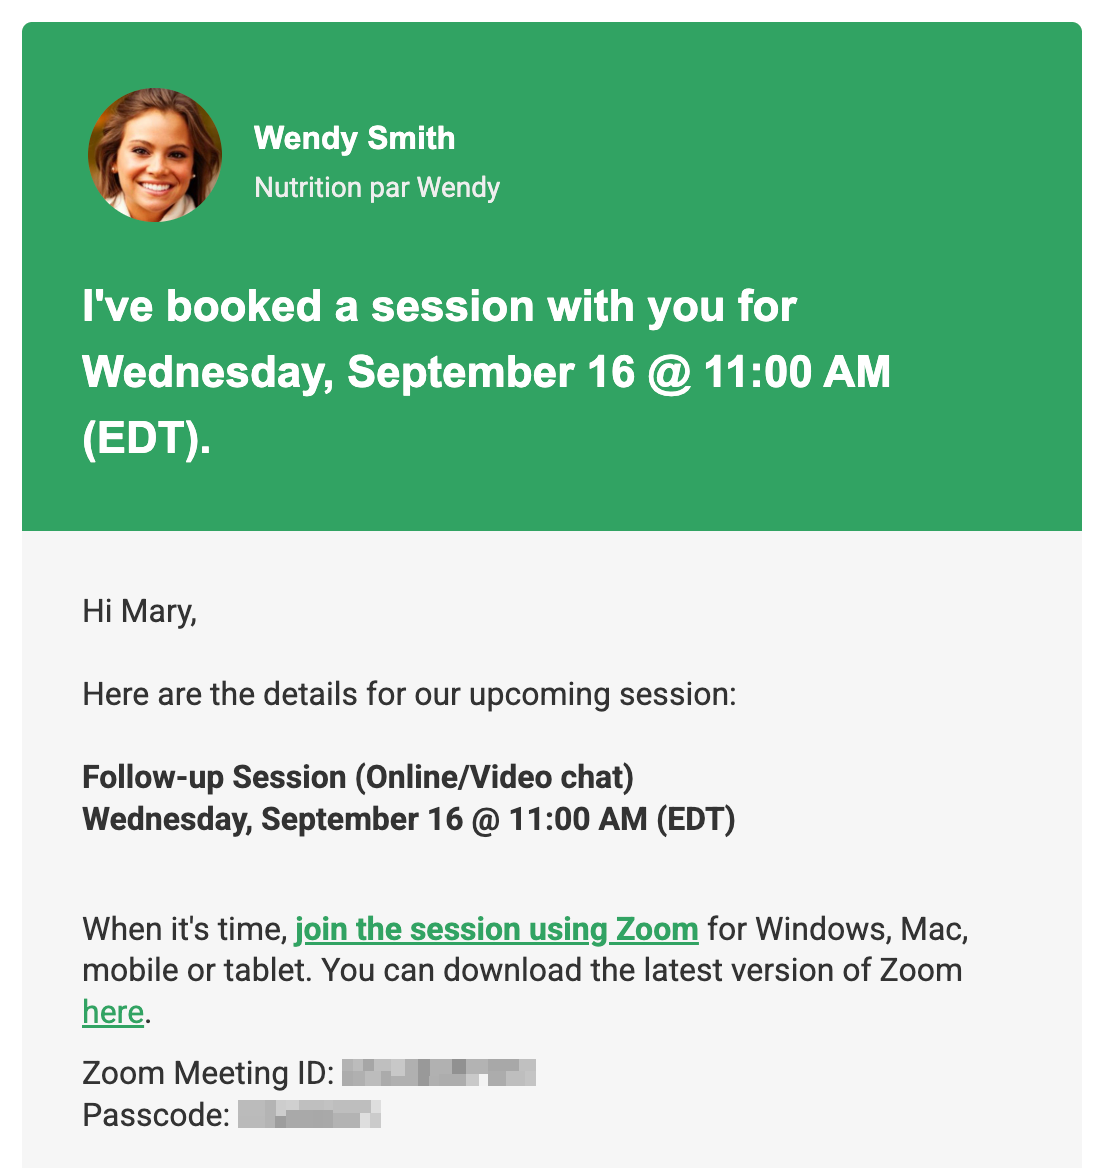This screenshot has width=1098, height=1168.
Task: Open the 'join the session using Zoom' link
Action: 497,929
